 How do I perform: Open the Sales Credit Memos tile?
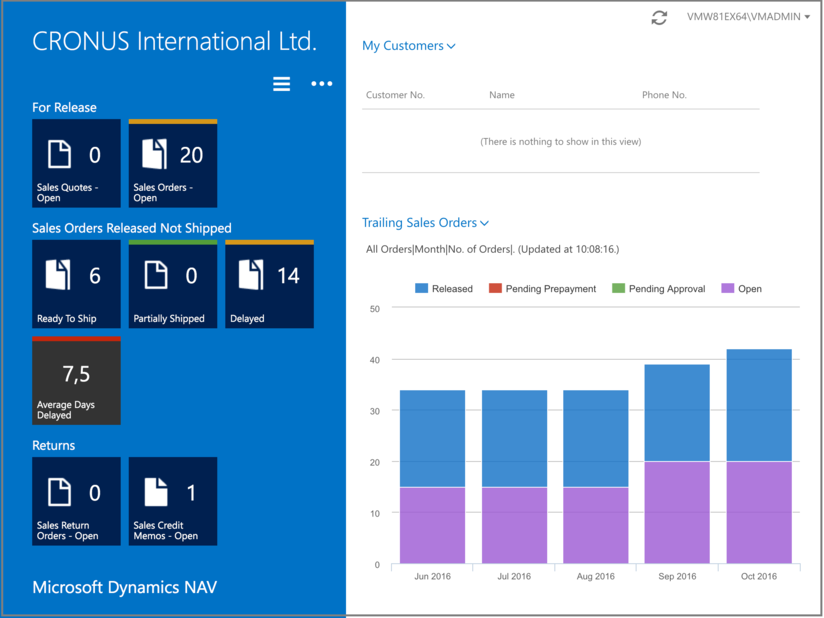click(x=172, y=500)
